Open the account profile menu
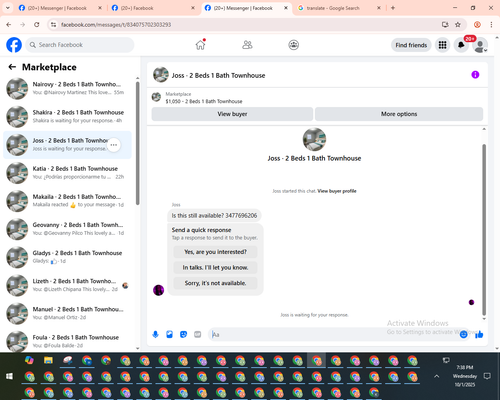This screenshot has width=500, height=400. (x=480, y=45)
